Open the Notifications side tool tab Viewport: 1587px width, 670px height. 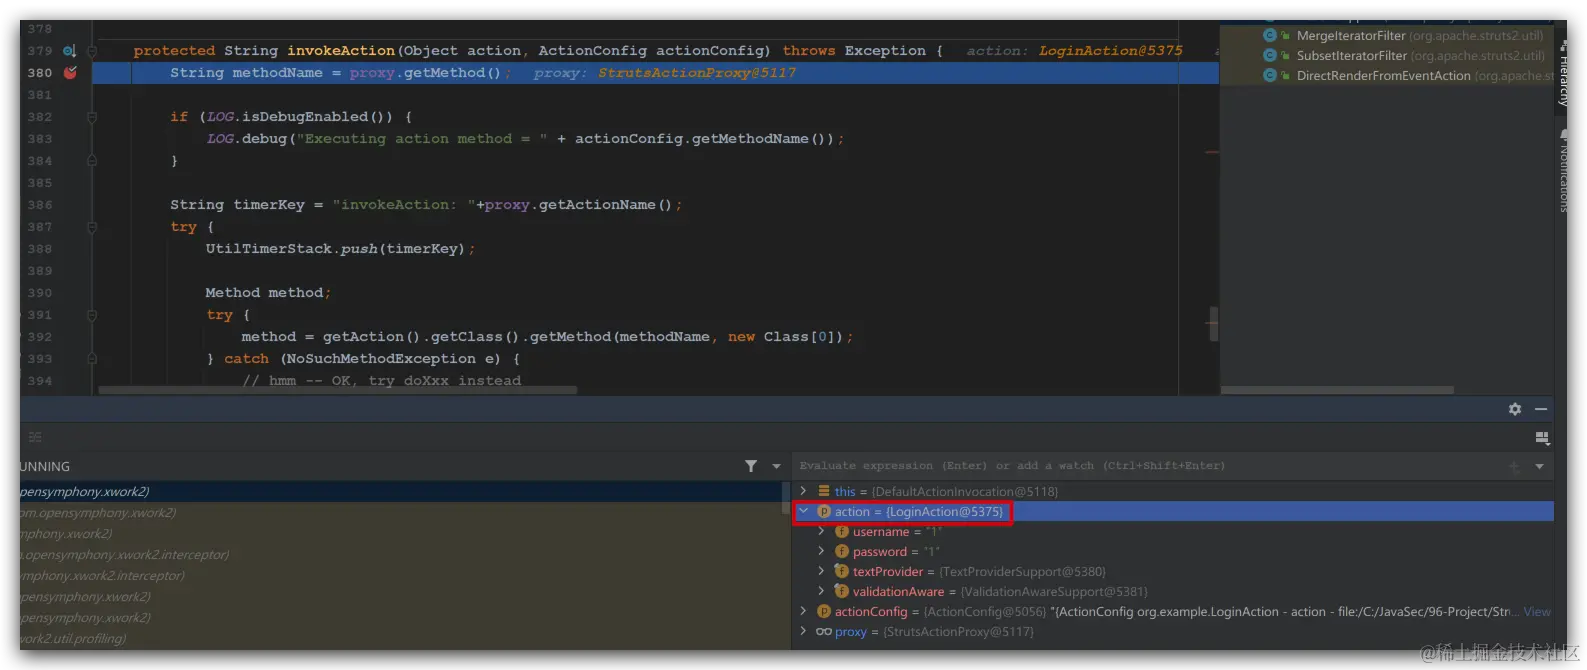pyautogui.click(x=1563, y=172)
